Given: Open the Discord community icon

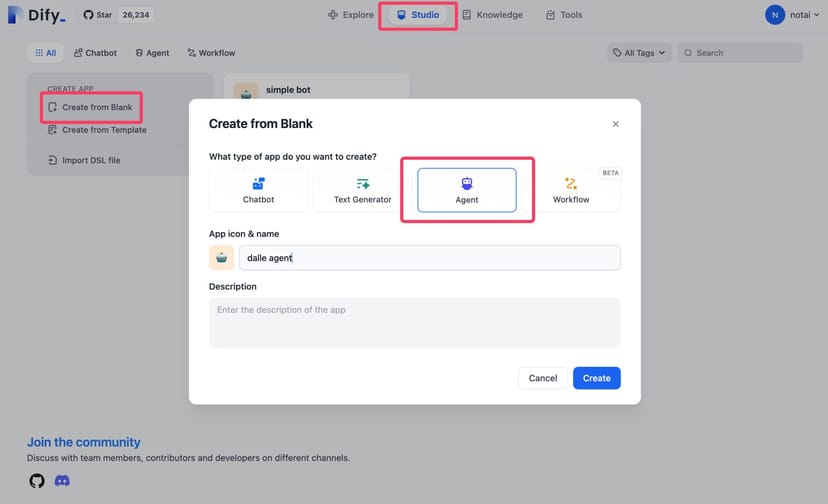Looking at the screenshot, I should [62, 481].
